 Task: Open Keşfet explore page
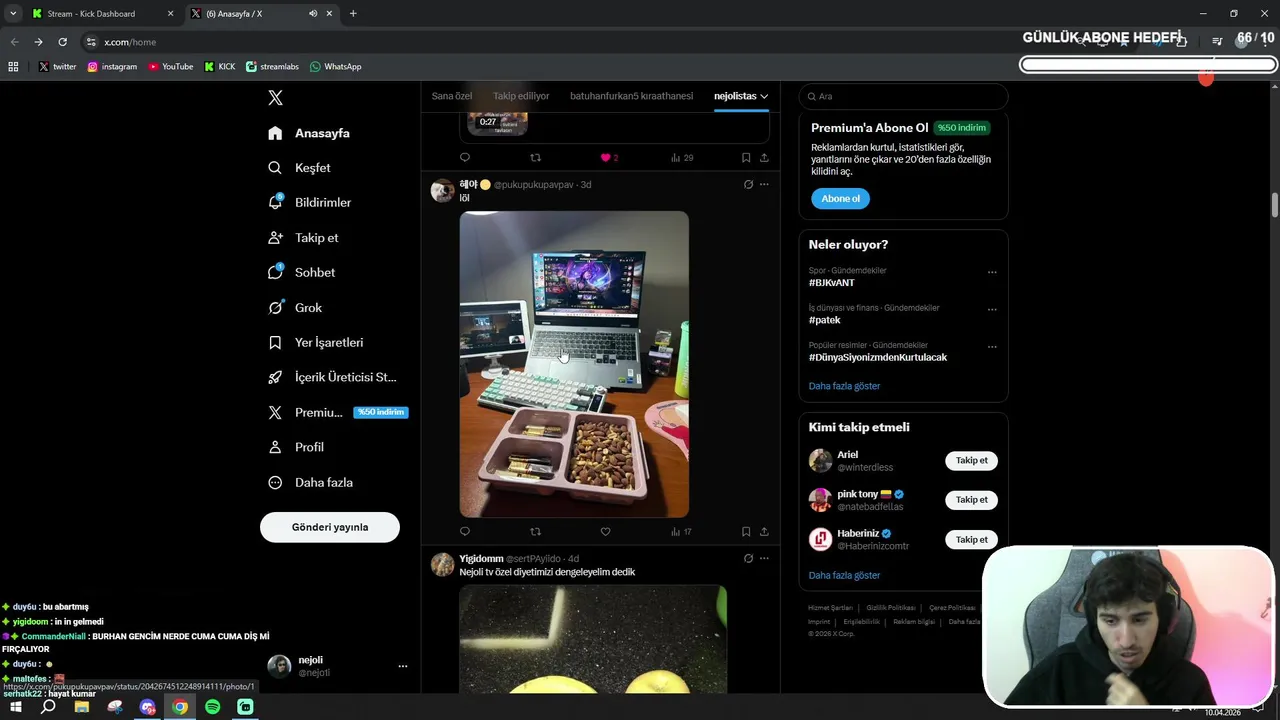coord(299,168)
